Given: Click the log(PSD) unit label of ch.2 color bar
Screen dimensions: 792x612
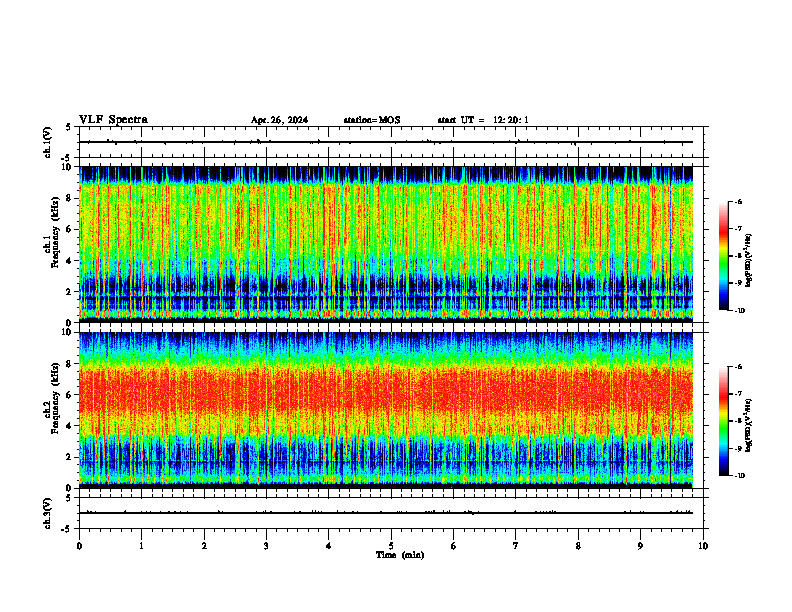Looking at the screenshot, I should point(749,425).
